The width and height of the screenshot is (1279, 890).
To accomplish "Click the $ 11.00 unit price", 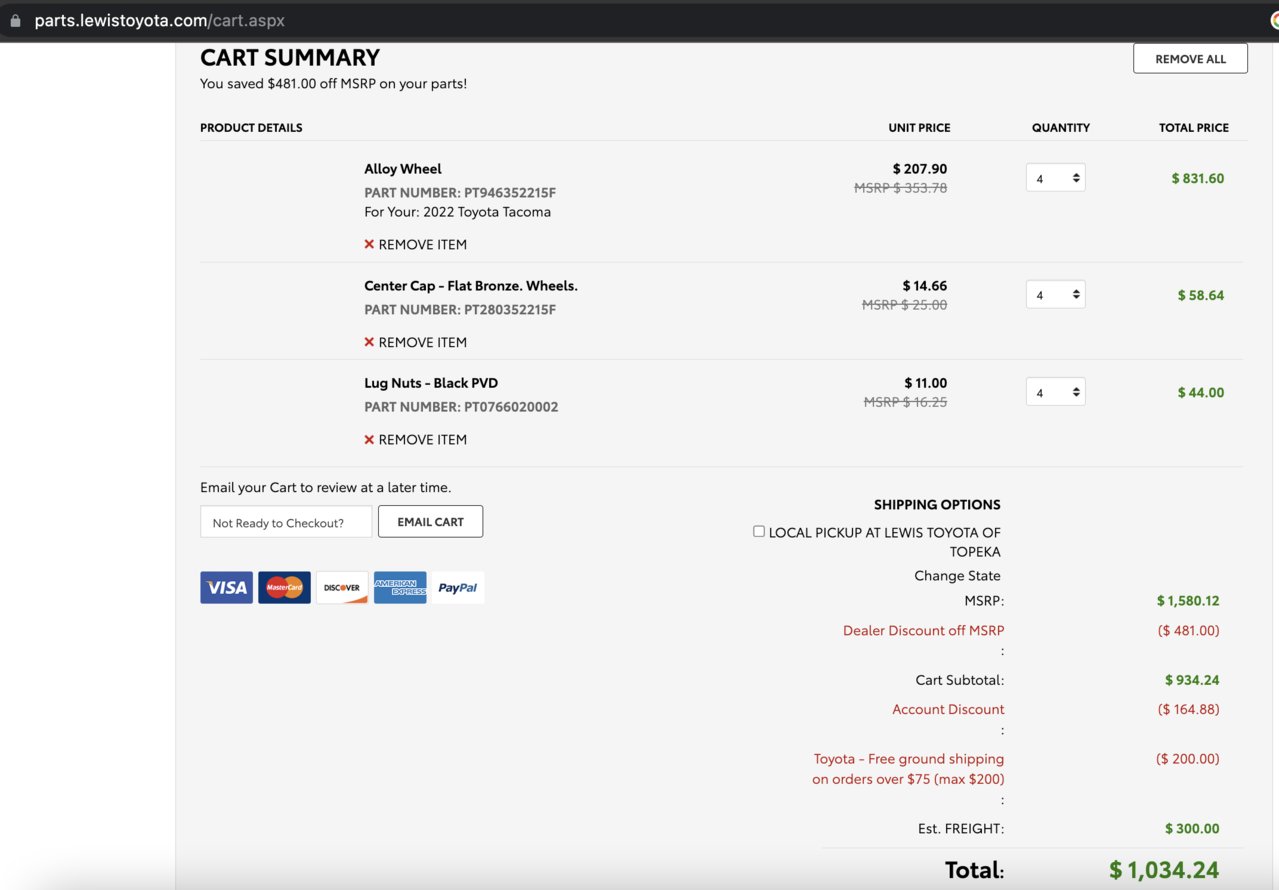I will 926,383.
